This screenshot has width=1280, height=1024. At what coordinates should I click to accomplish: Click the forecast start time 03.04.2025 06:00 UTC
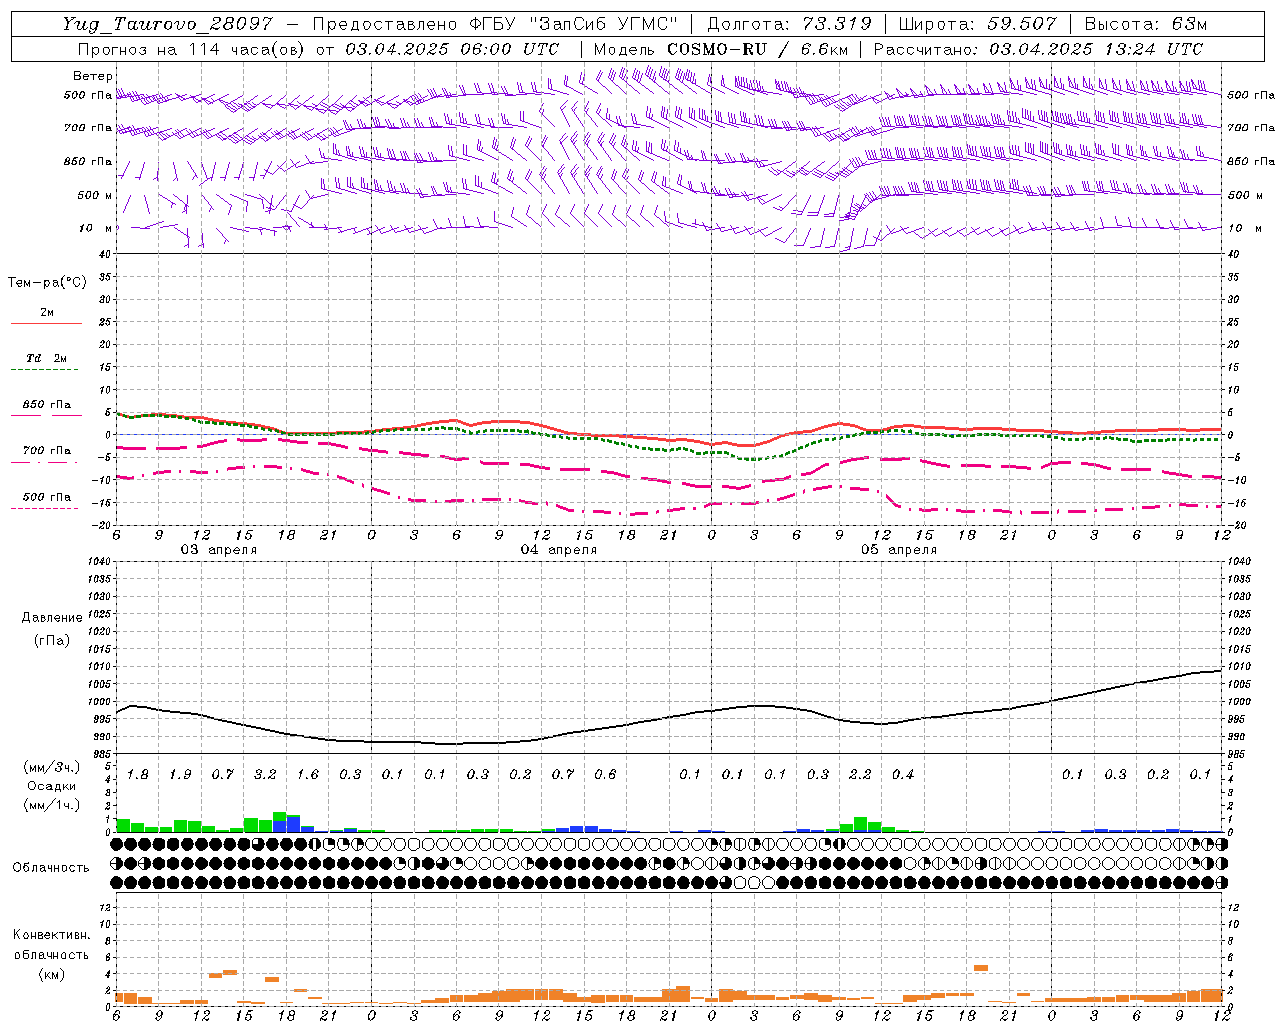point(452,49)
